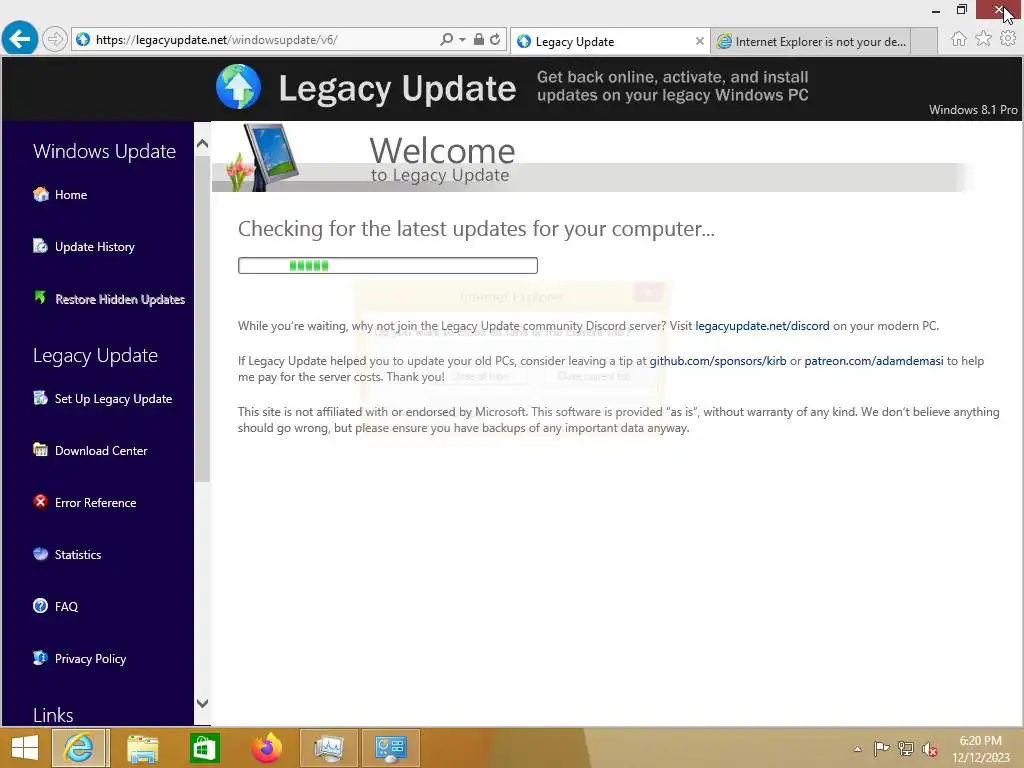The height and width of the screenshot is (768, 1024).
Task: Open Privacy Policy link
Action: [x=90, y=659]
